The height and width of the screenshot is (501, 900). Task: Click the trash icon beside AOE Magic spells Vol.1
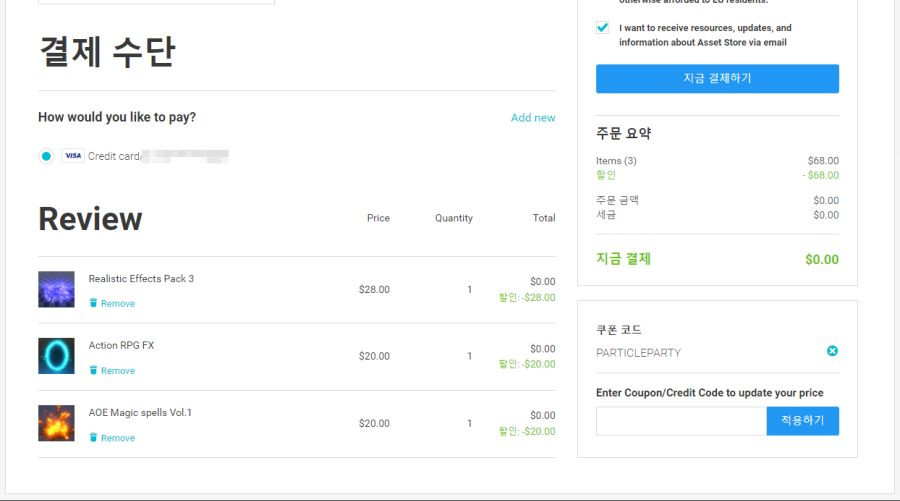click(93, 437)
